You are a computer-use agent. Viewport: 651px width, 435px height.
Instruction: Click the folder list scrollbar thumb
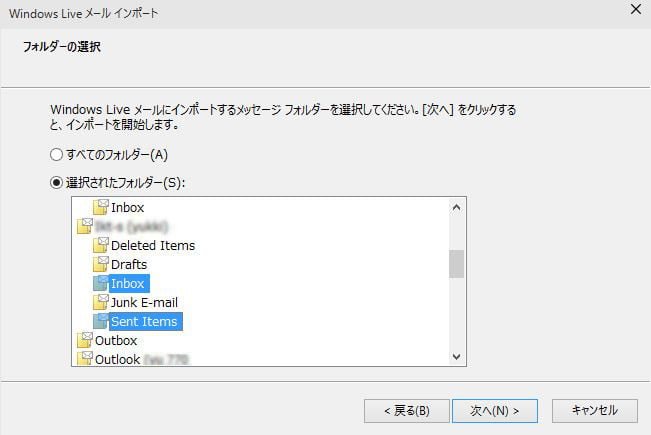coord(456,263)
